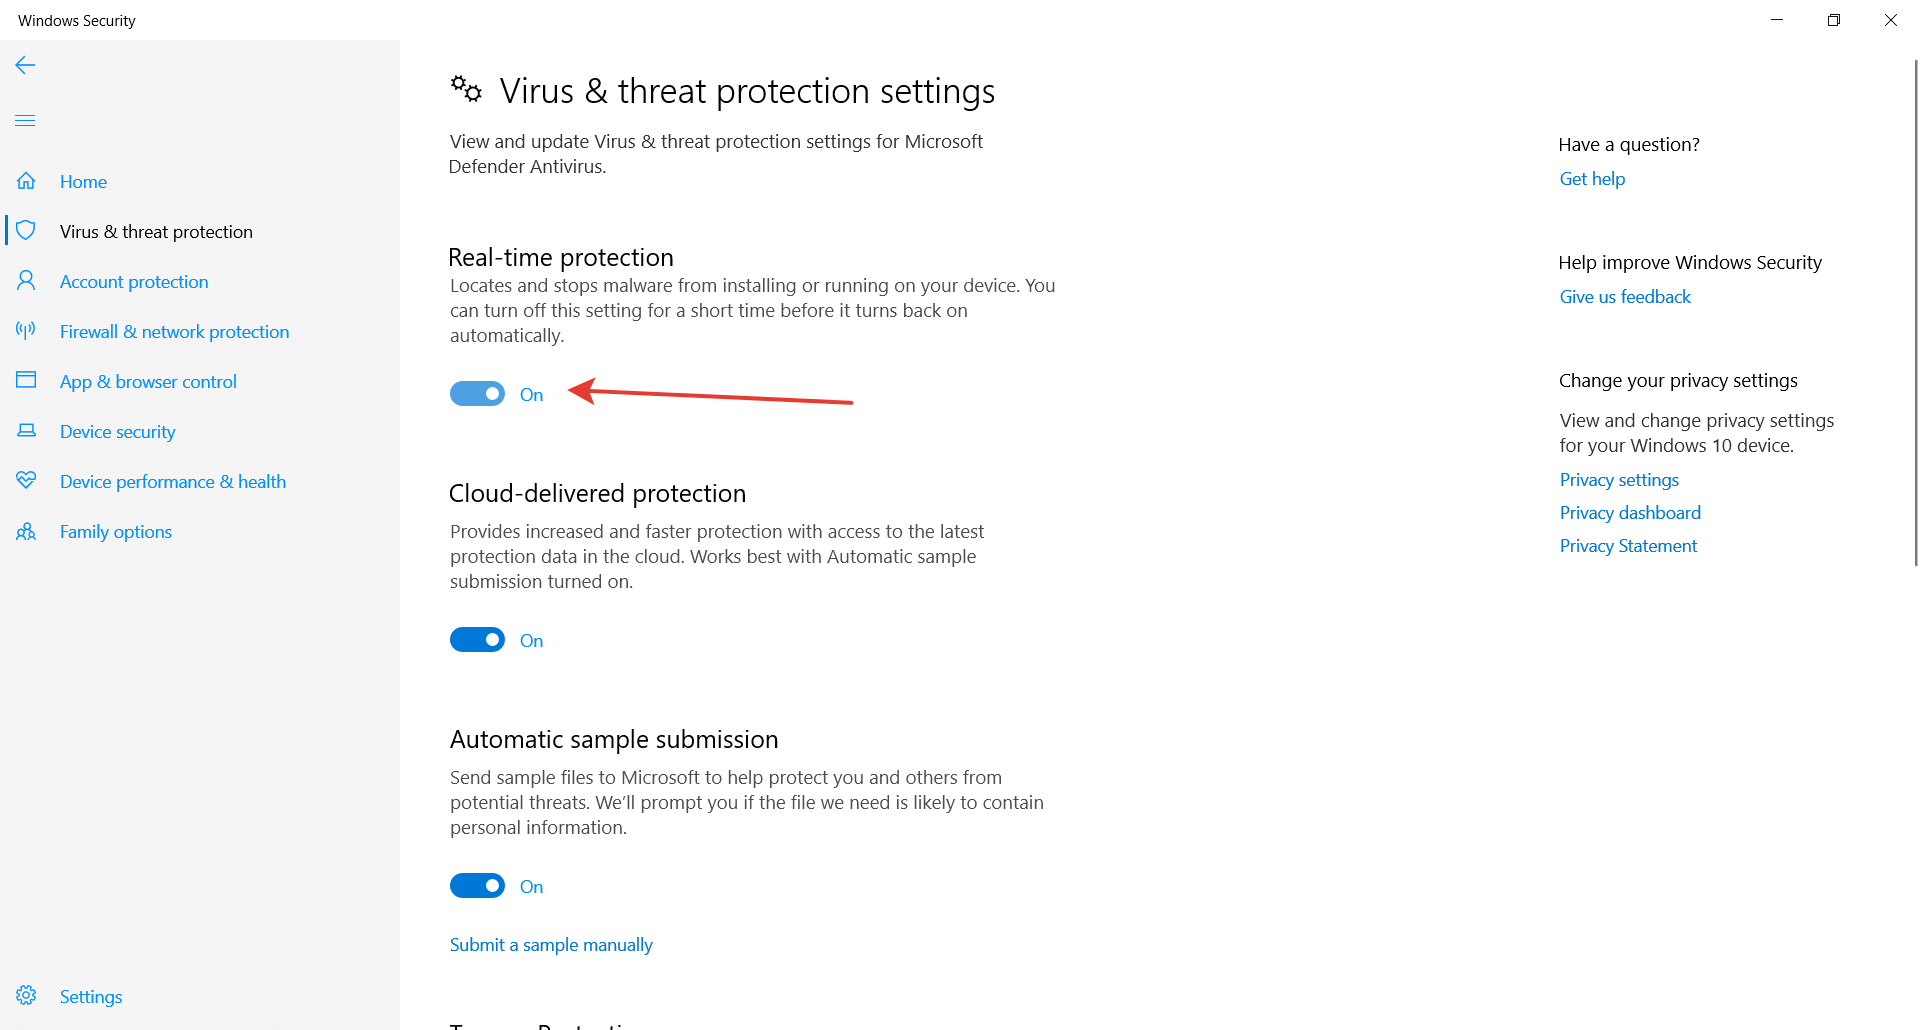Click the vertical scrollbar on the right
This screenshot has width=1920, height=1030.
pos(1915,312)
